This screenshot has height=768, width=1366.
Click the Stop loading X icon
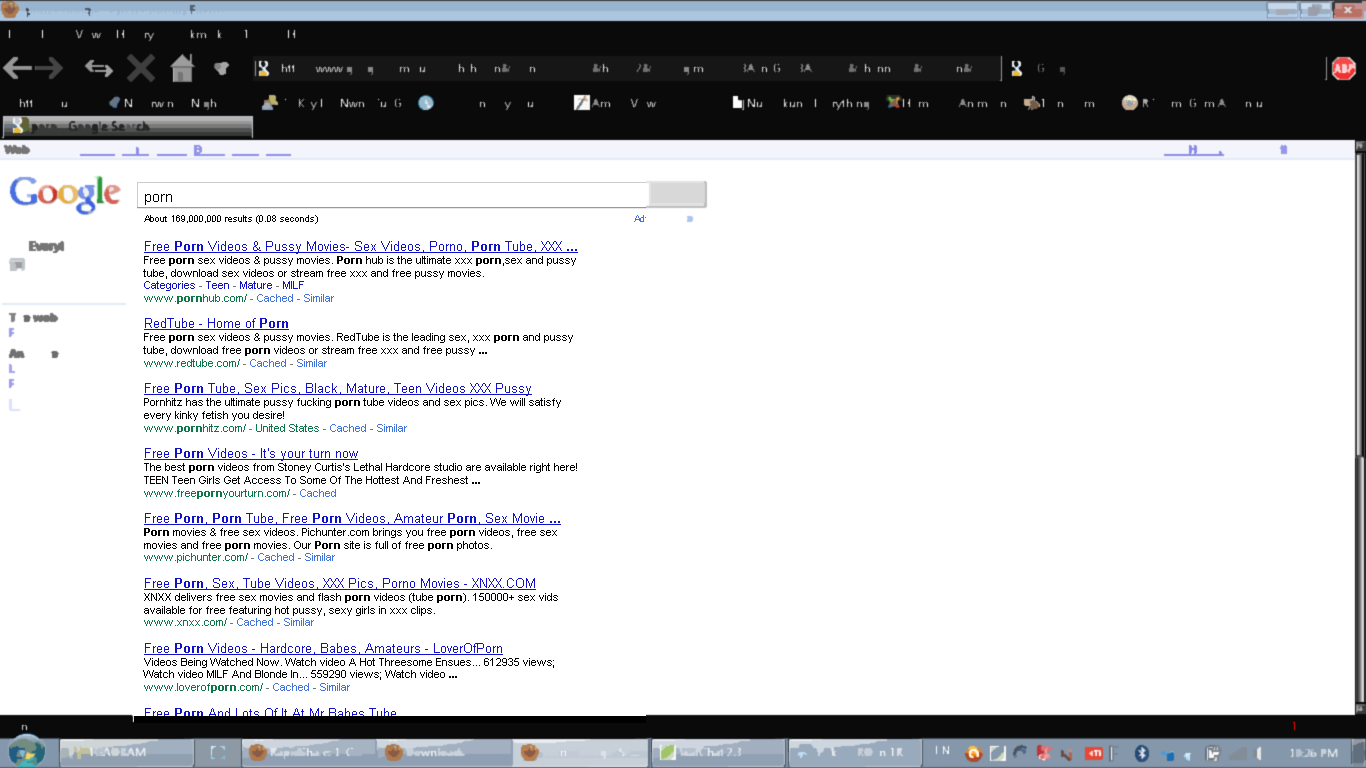click(x=141, y=68)
